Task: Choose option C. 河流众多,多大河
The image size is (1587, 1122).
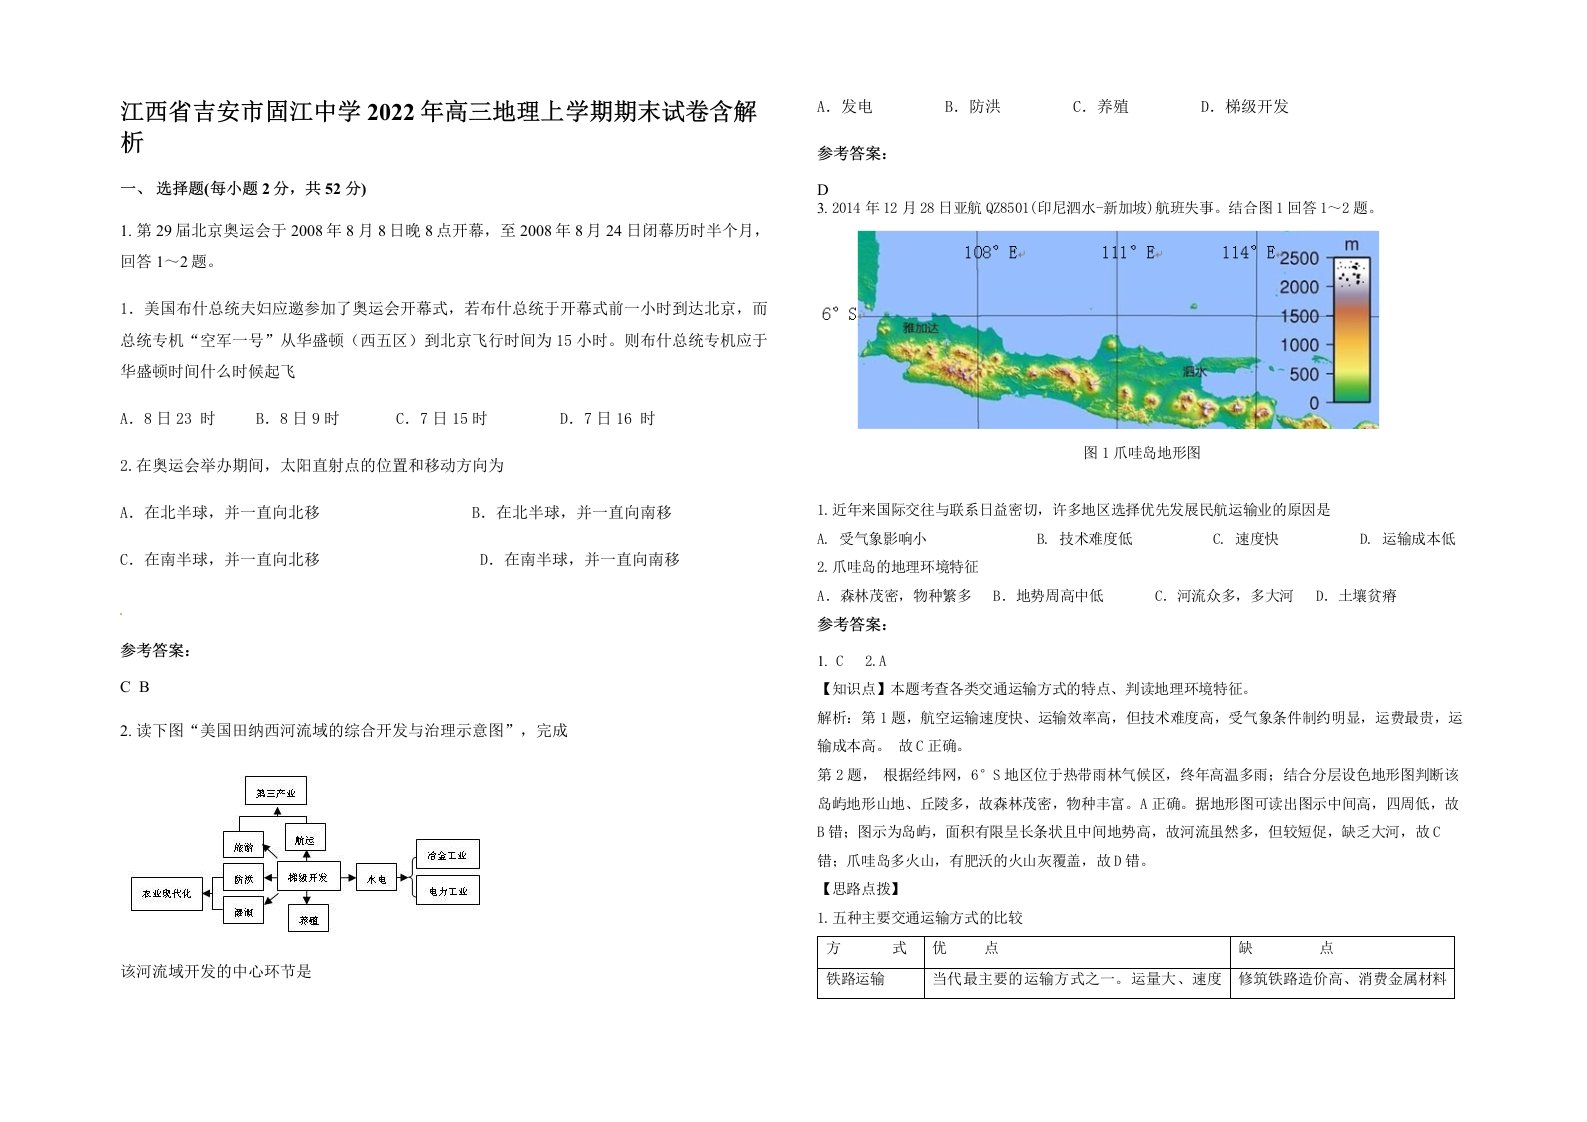Action: (x=1224, y=596)
